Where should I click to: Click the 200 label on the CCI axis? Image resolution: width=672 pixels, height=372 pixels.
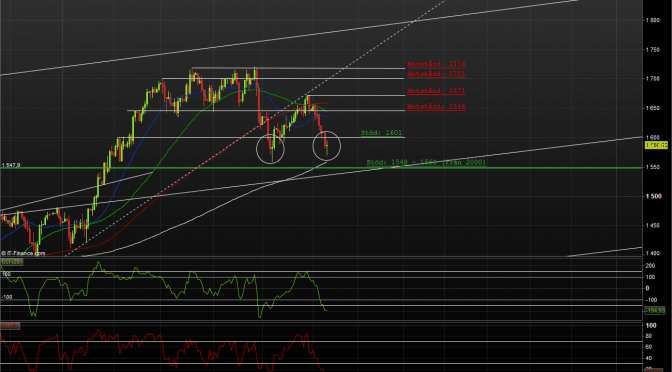650,266
